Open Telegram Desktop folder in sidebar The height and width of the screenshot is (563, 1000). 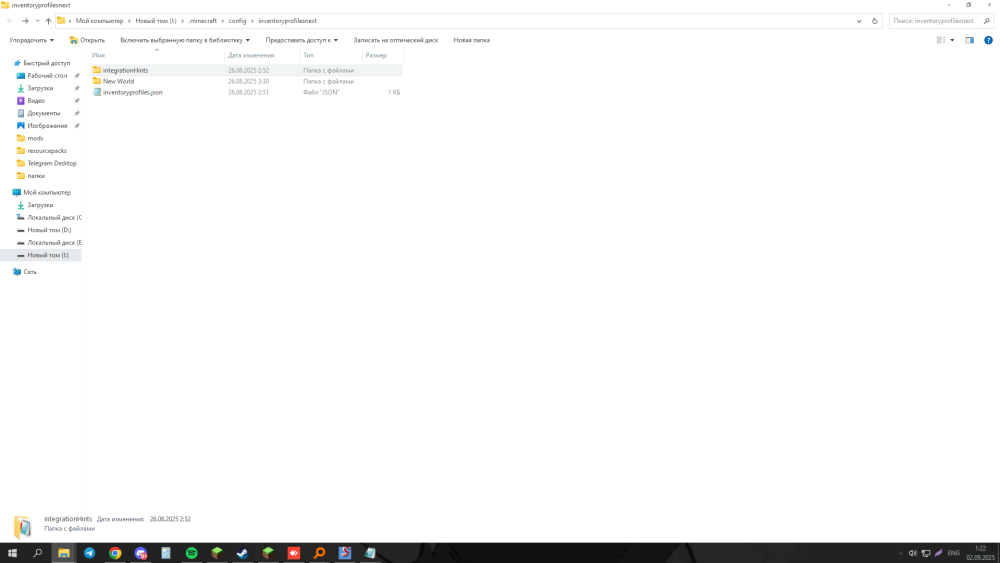[52, 163]
